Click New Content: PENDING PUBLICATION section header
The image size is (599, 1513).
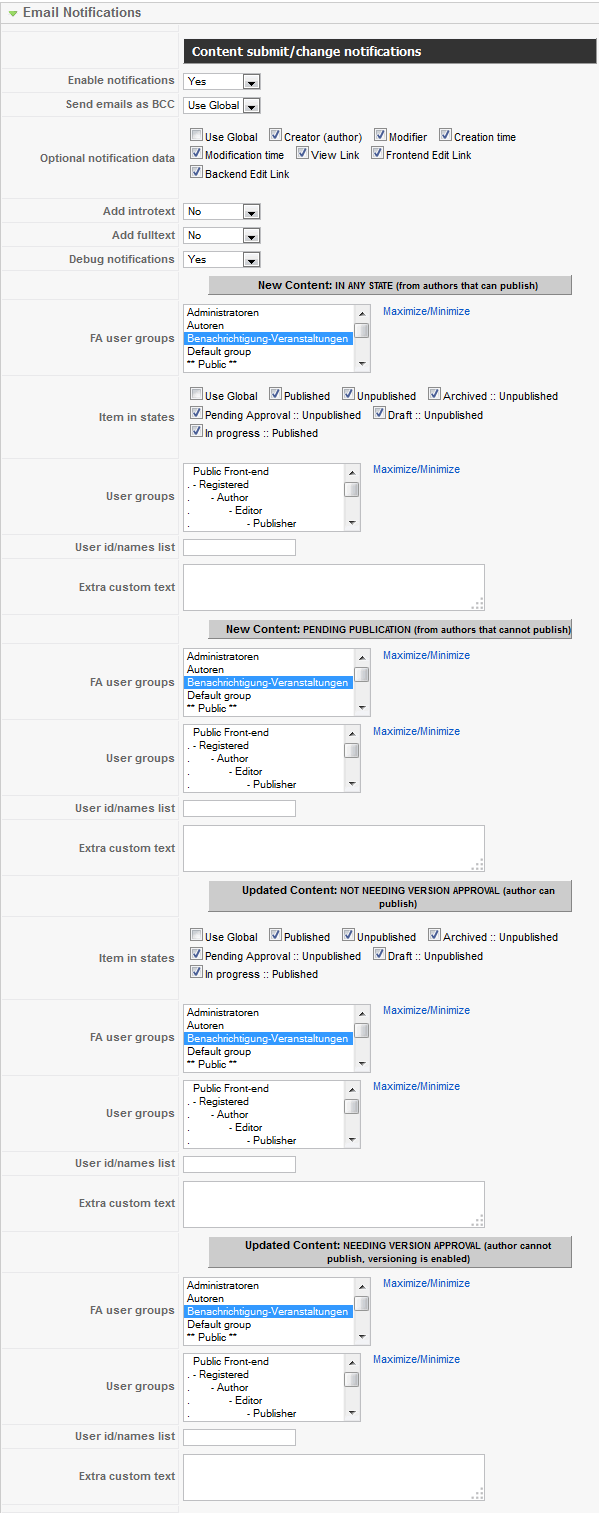tap(390, 629)
